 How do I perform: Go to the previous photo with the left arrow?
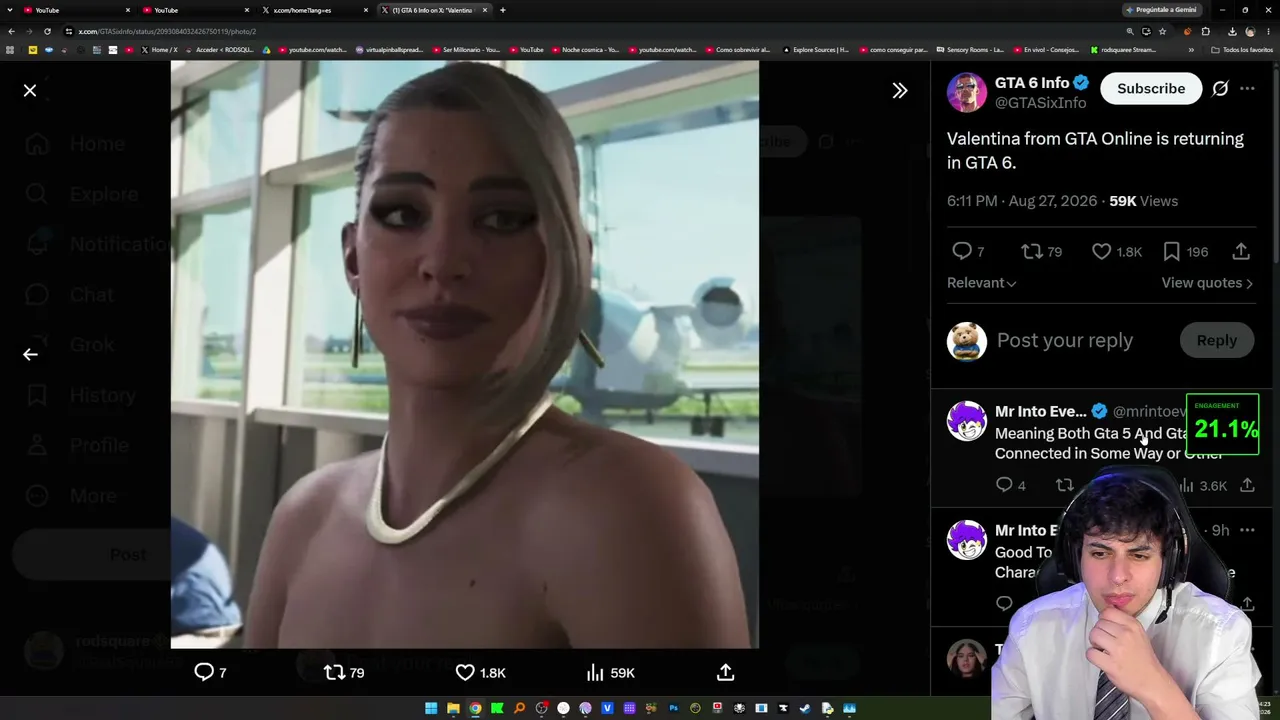[x=30, y=354]
